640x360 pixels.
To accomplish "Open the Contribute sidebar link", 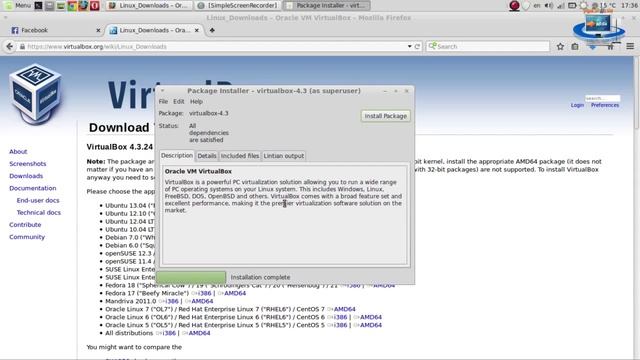I will [x=25, y=225].
